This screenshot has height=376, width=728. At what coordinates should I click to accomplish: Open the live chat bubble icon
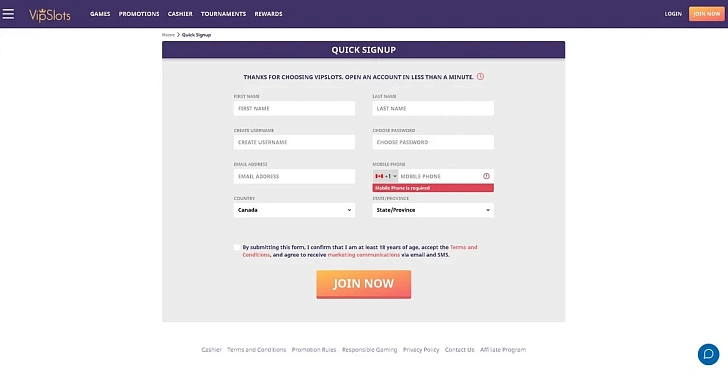click(x=708, y=354)
